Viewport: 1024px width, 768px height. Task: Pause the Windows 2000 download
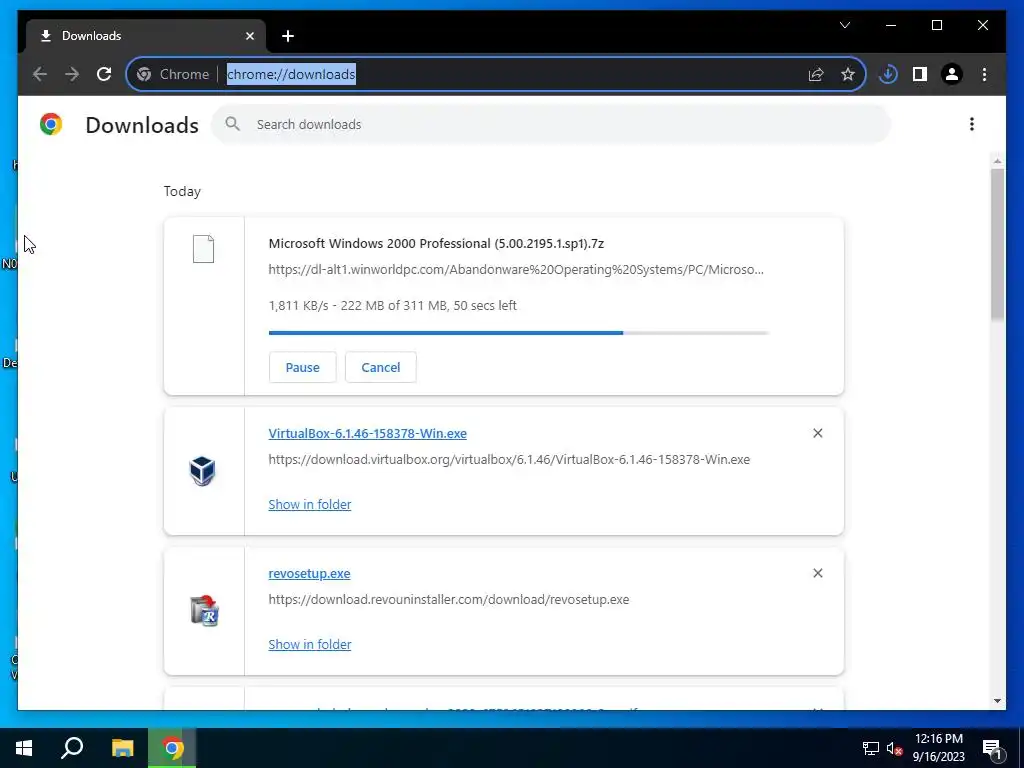[x=302, y=367]
